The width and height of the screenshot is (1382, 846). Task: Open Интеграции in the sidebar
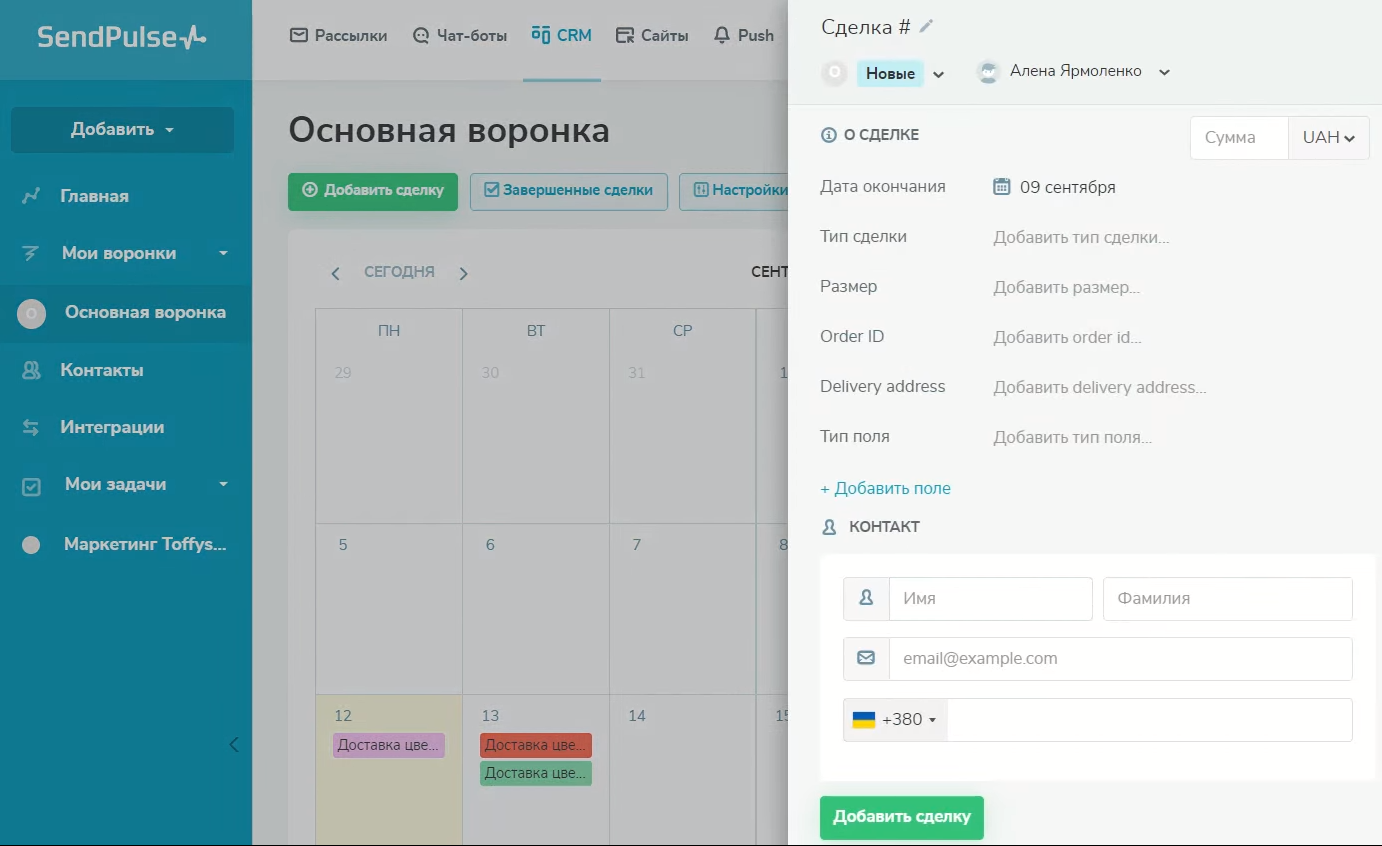(x=112, y=427)
